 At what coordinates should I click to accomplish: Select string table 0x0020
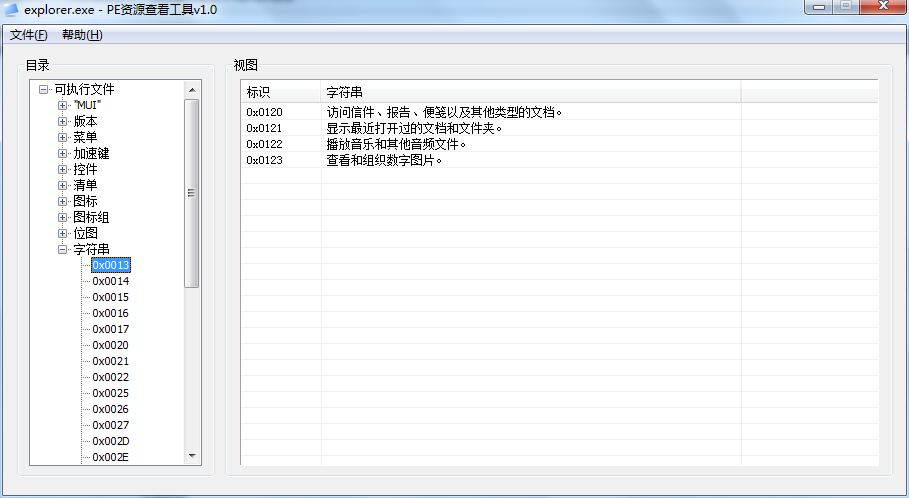tap(111, 345)
